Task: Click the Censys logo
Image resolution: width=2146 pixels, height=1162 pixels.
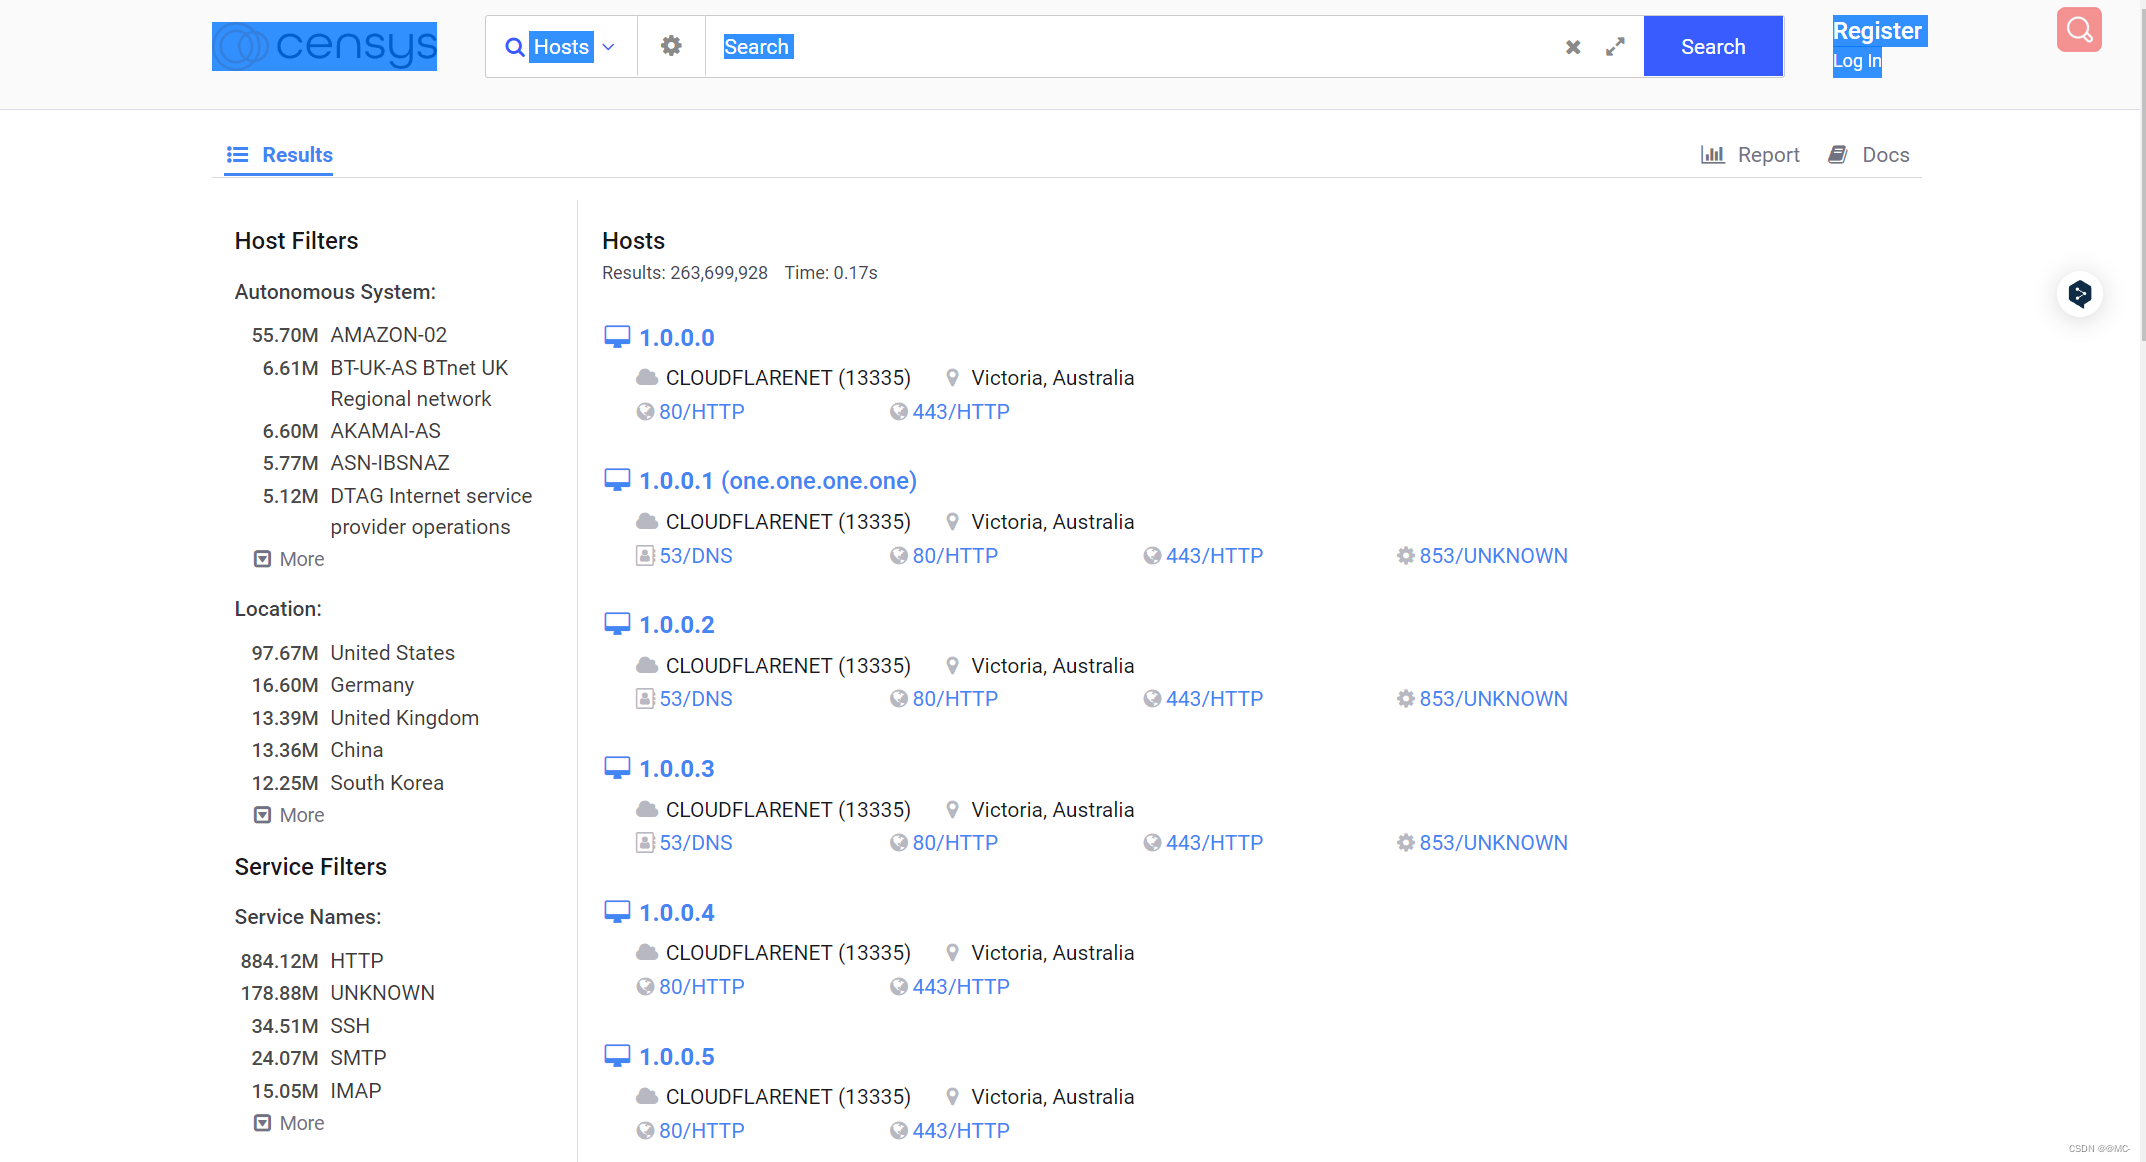Action: click(324, 47)
